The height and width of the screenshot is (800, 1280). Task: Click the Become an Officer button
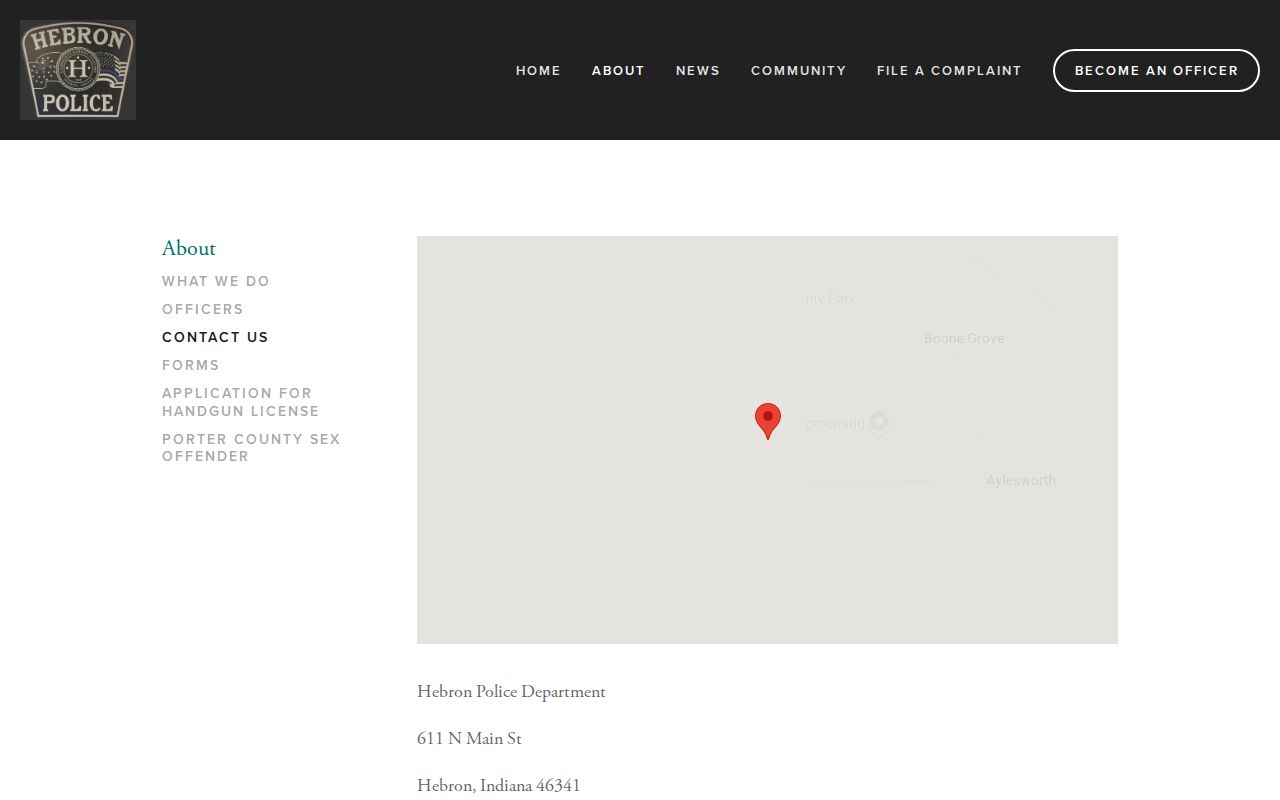[1156, 70]
